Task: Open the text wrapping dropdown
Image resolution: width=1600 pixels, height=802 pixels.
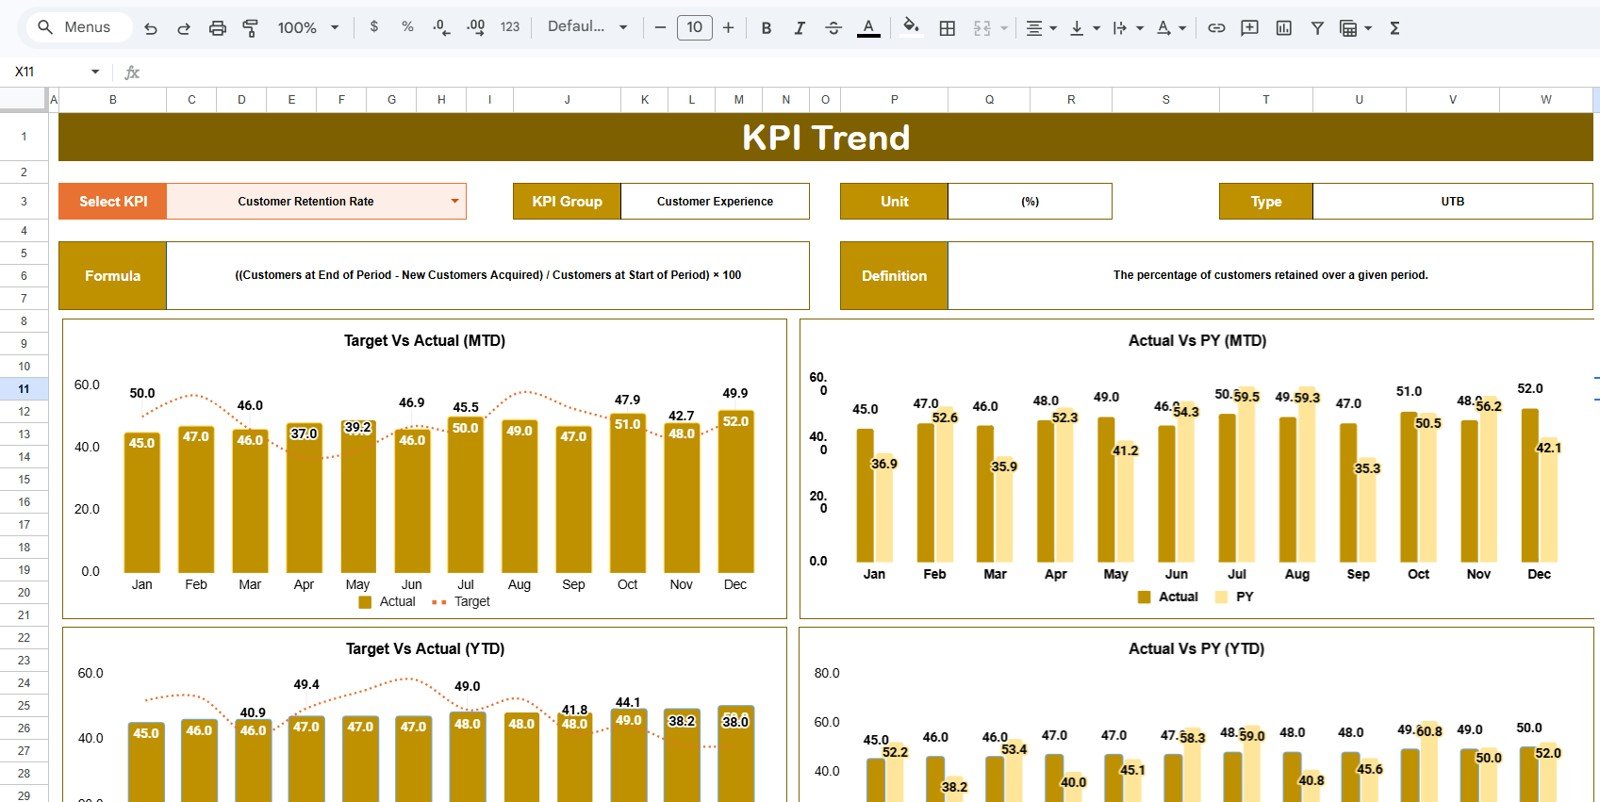Action: coord(1127,28)
